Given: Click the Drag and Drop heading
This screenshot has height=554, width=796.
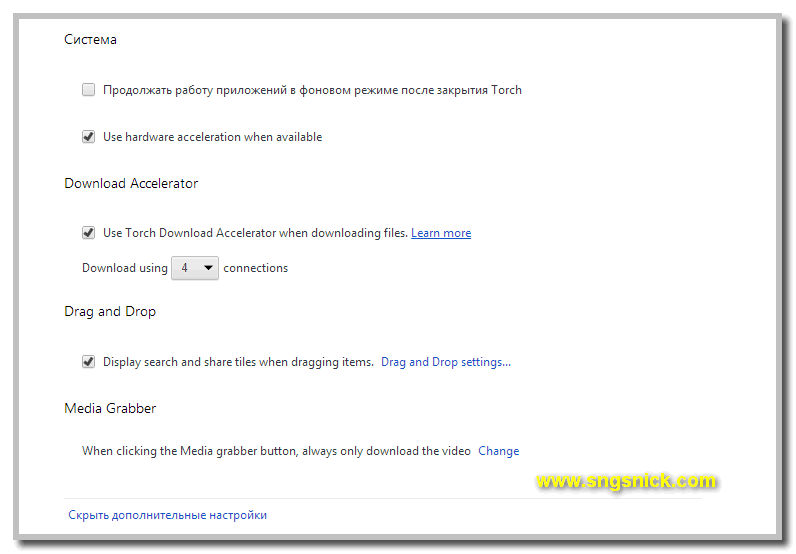Looking at the screenshot, I should pos(110,311).
